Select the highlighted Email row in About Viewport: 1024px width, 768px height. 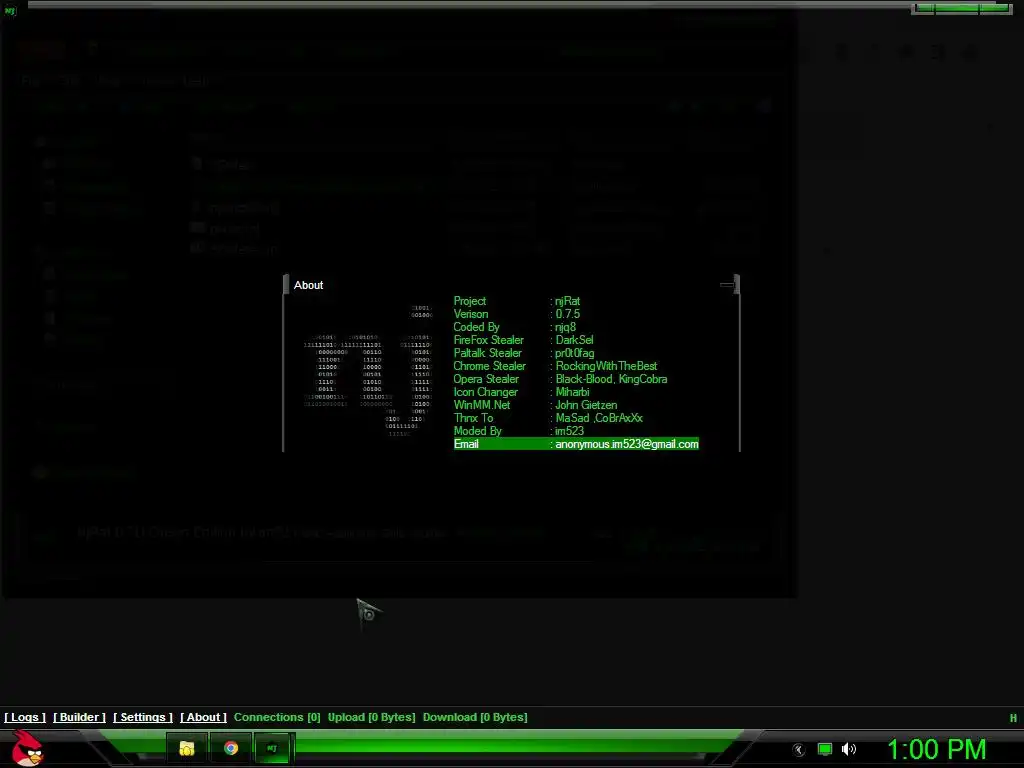point(576,444)
